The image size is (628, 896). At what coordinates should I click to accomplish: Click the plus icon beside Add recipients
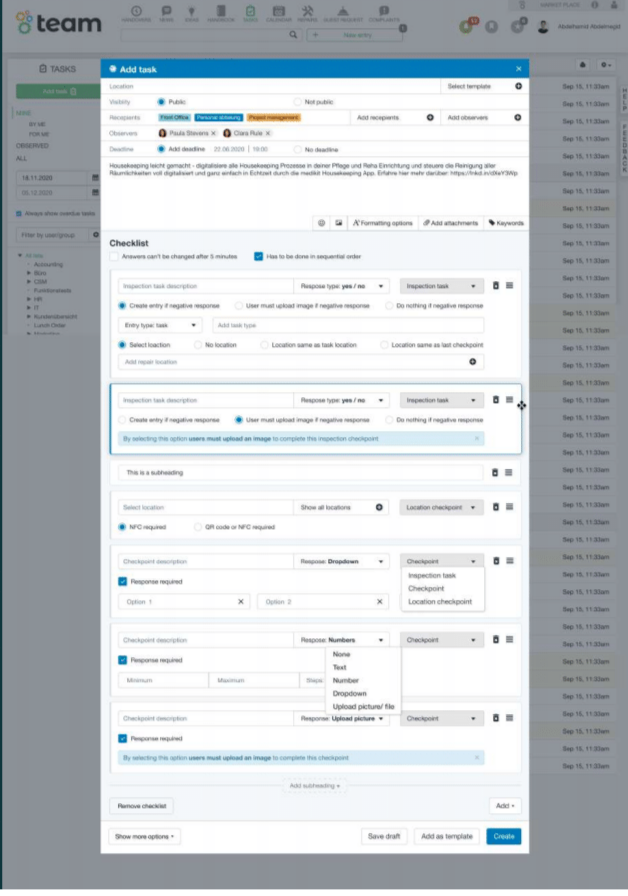[x=430, y=118]
